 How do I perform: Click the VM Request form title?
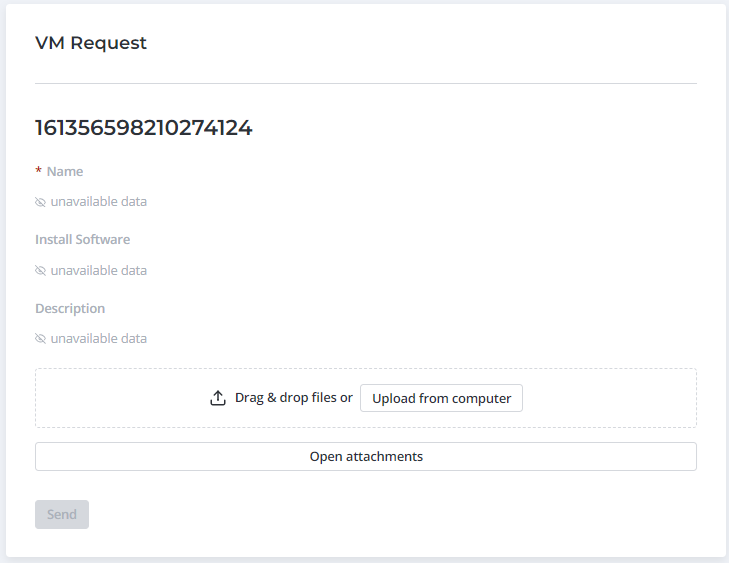(x=91, y=43)
